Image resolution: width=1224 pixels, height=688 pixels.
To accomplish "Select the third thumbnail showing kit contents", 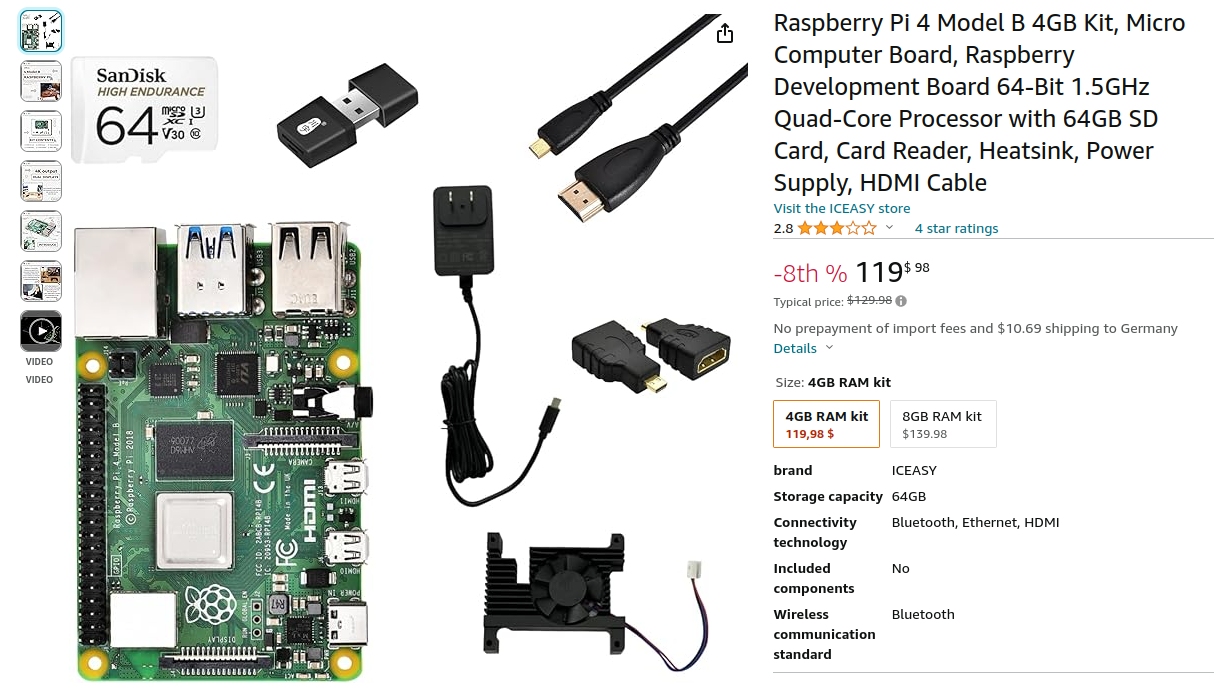I will pyautogui.click(x=41, y=131).
